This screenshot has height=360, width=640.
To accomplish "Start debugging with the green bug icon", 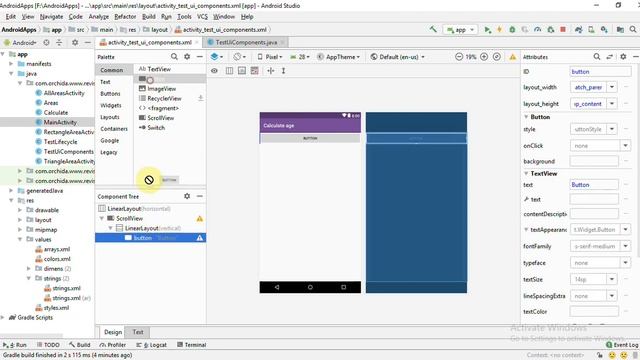I will (x=512, y=29).
